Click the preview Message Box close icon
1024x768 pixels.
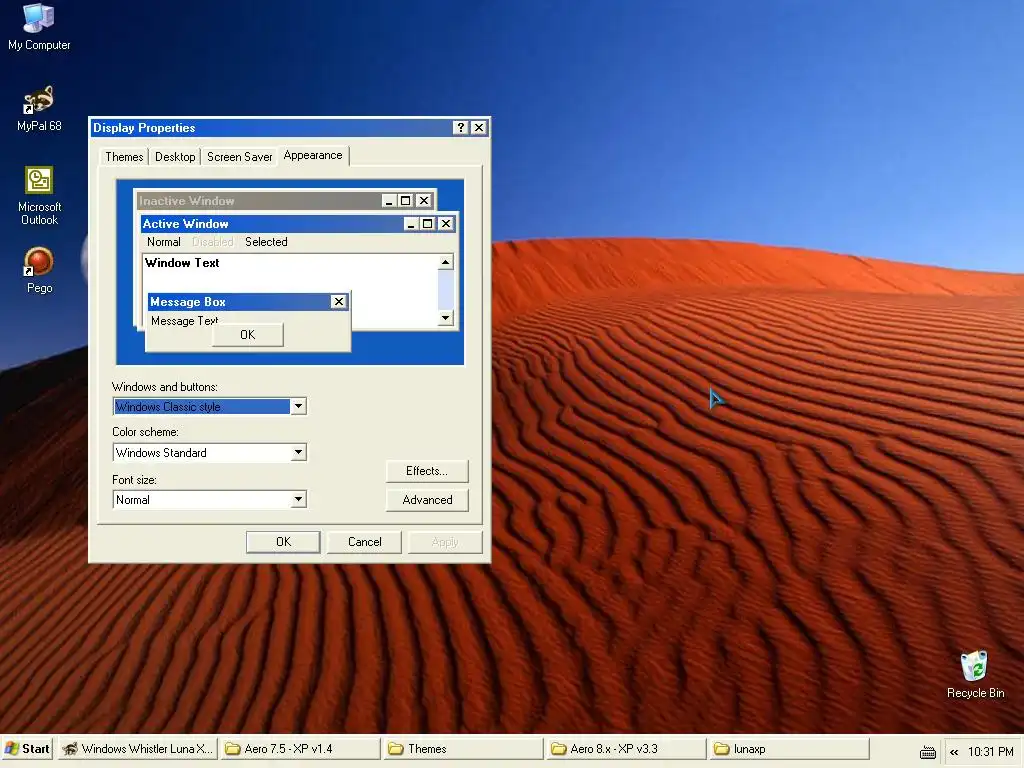coord(338,302)
